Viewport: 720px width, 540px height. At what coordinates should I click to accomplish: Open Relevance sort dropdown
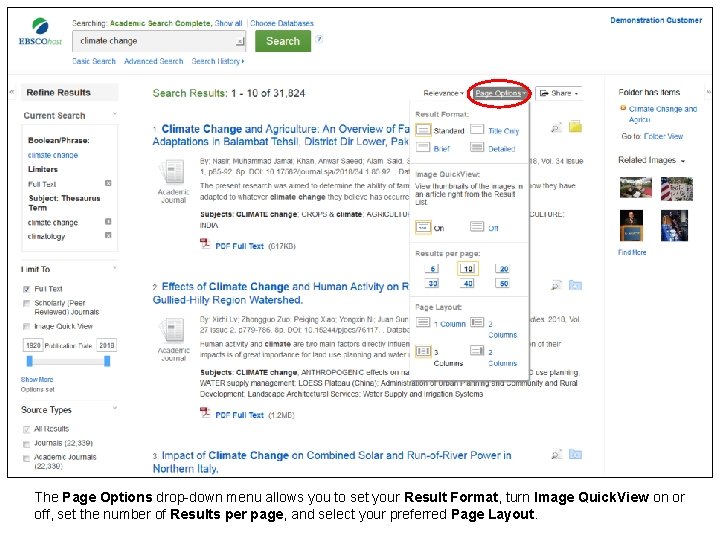click(x=443, y=93)
